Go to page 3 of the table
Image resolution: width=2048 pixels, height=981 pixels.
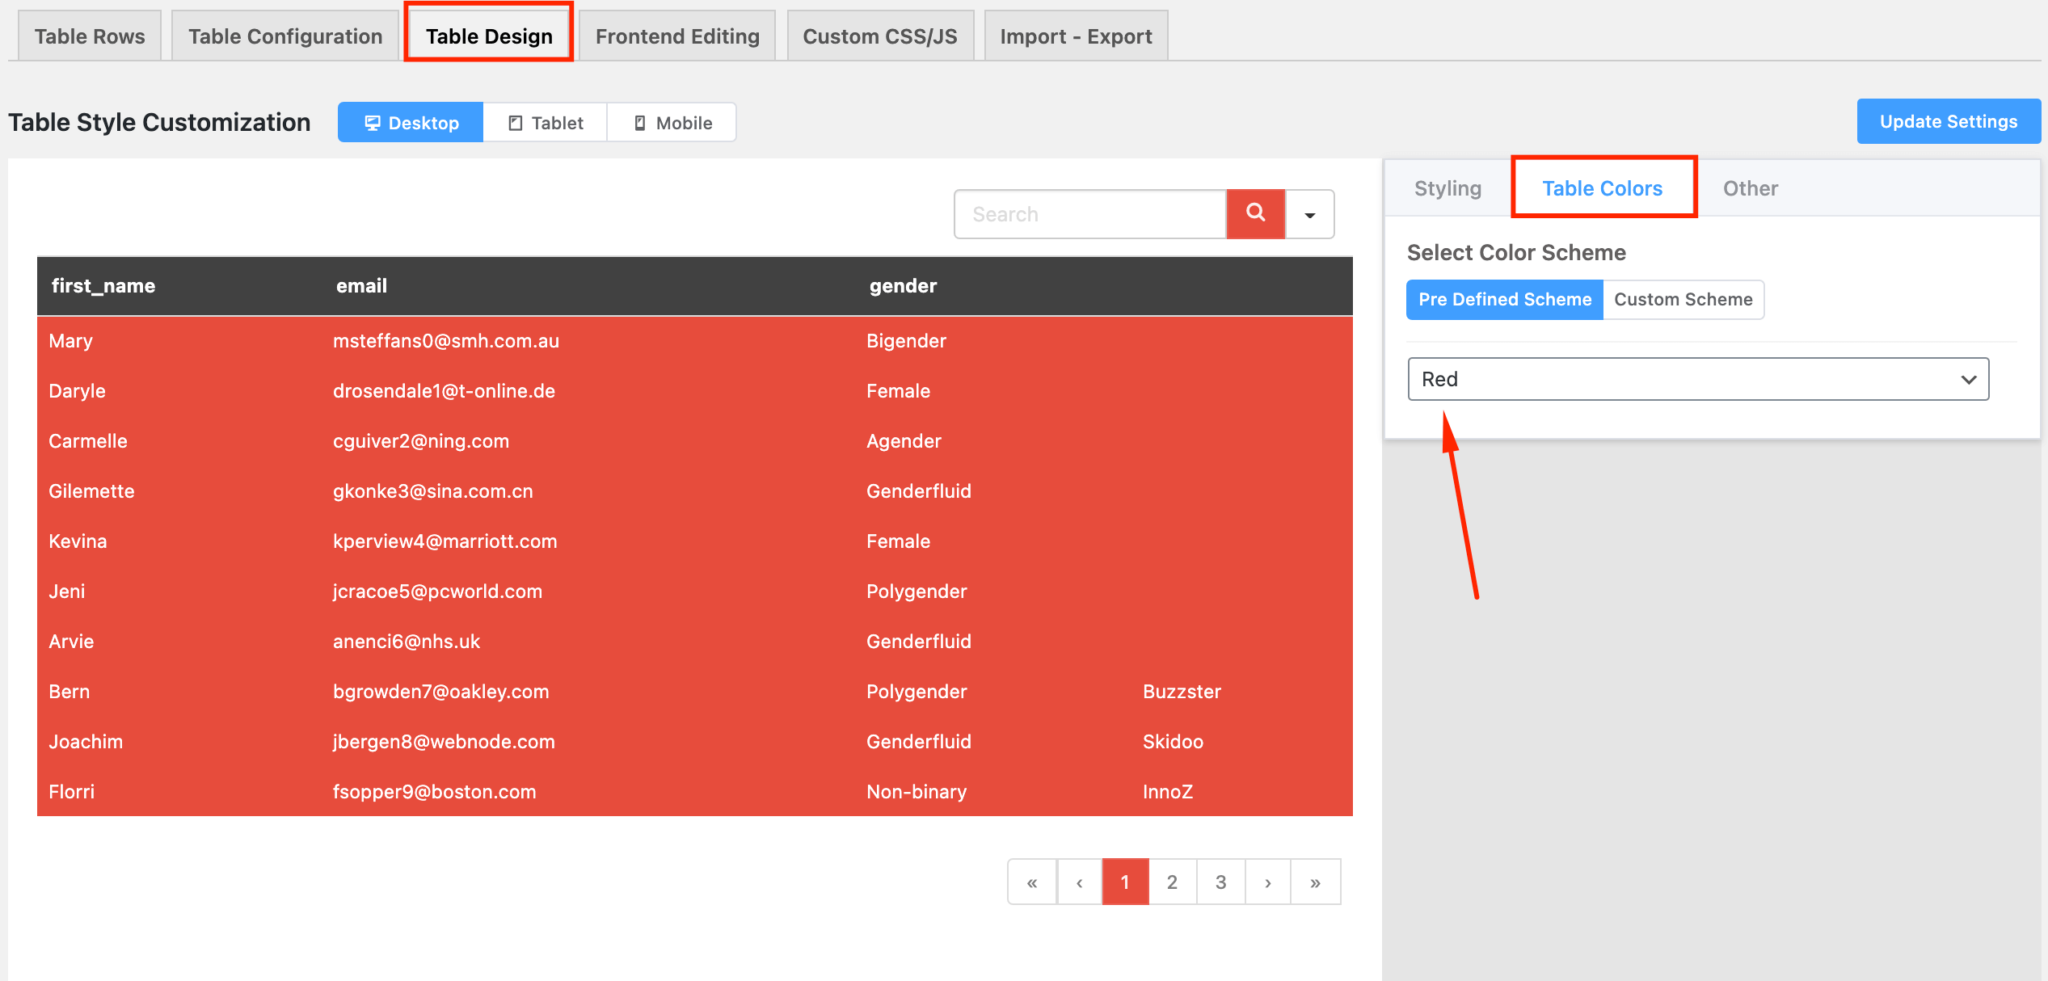1220,881
